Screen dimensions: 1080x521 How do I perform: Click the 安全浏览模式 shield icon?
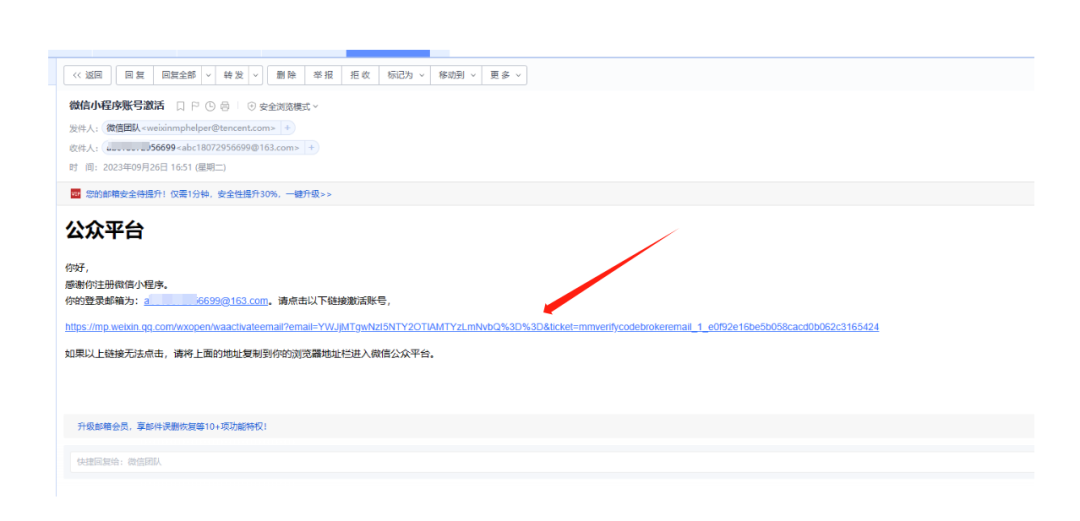(252, 106)
